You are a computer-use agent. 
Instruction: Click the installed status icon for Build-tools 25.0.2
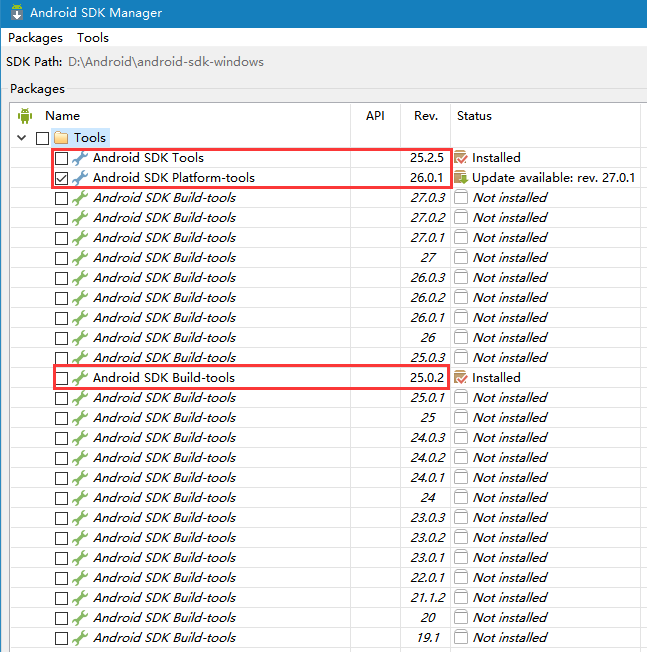tap(461, 378)
